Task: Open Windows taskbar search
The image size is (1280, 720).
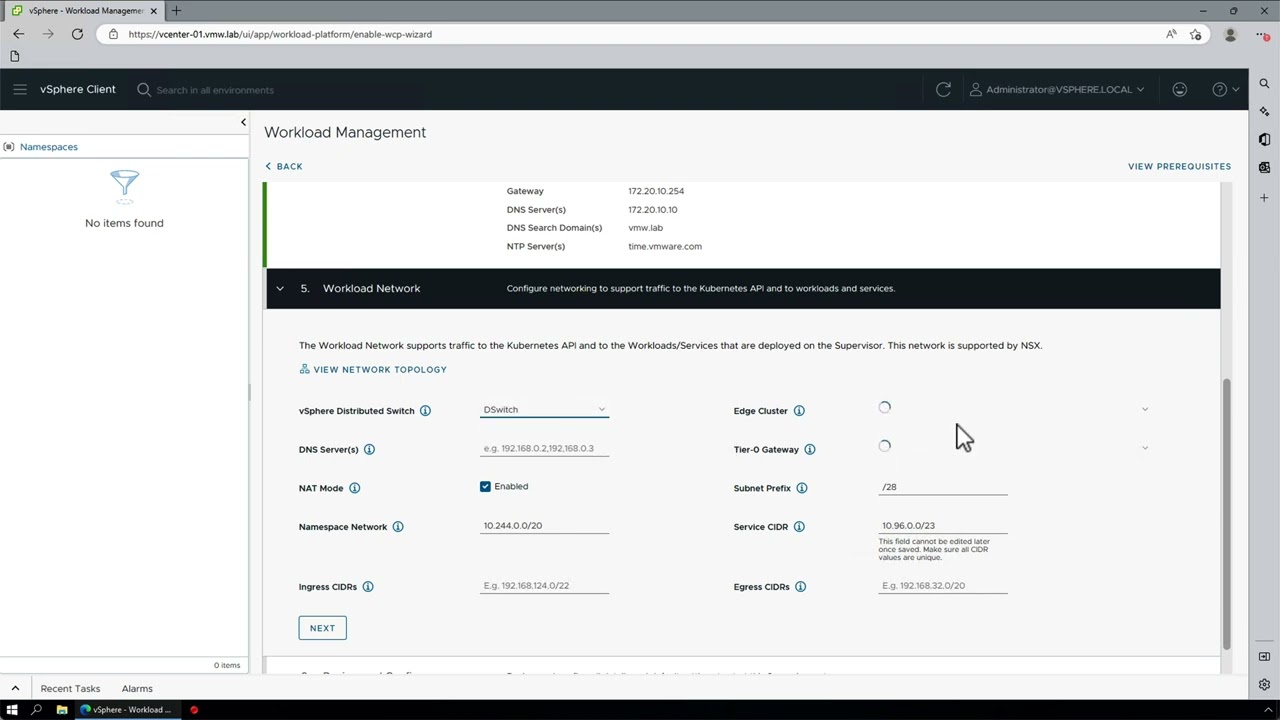Action: pyautogui.click(x=36, y=710)
